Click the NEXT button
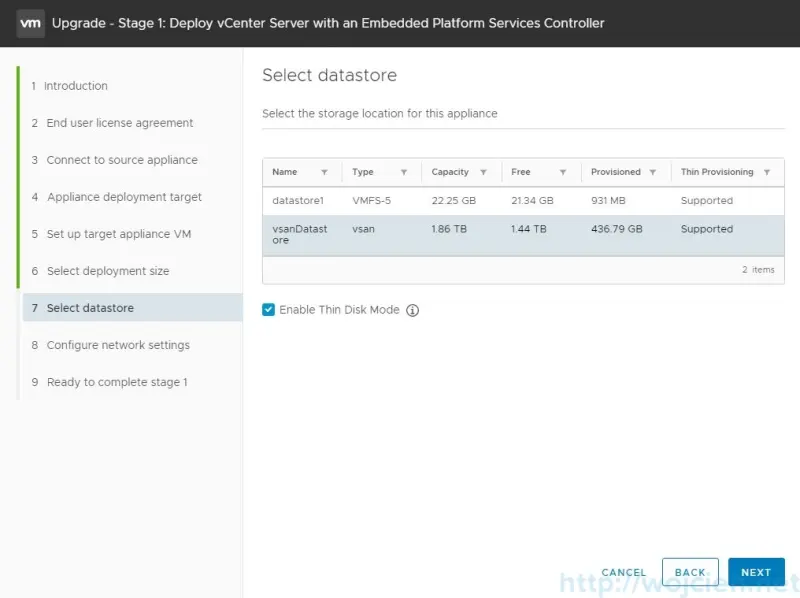800x598 pixels. tap(756, 572)
